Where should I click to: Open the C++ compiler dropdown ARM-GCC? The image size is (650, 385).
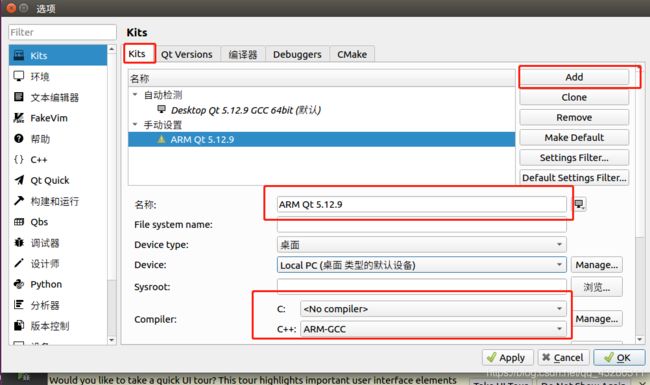[433, 329]
